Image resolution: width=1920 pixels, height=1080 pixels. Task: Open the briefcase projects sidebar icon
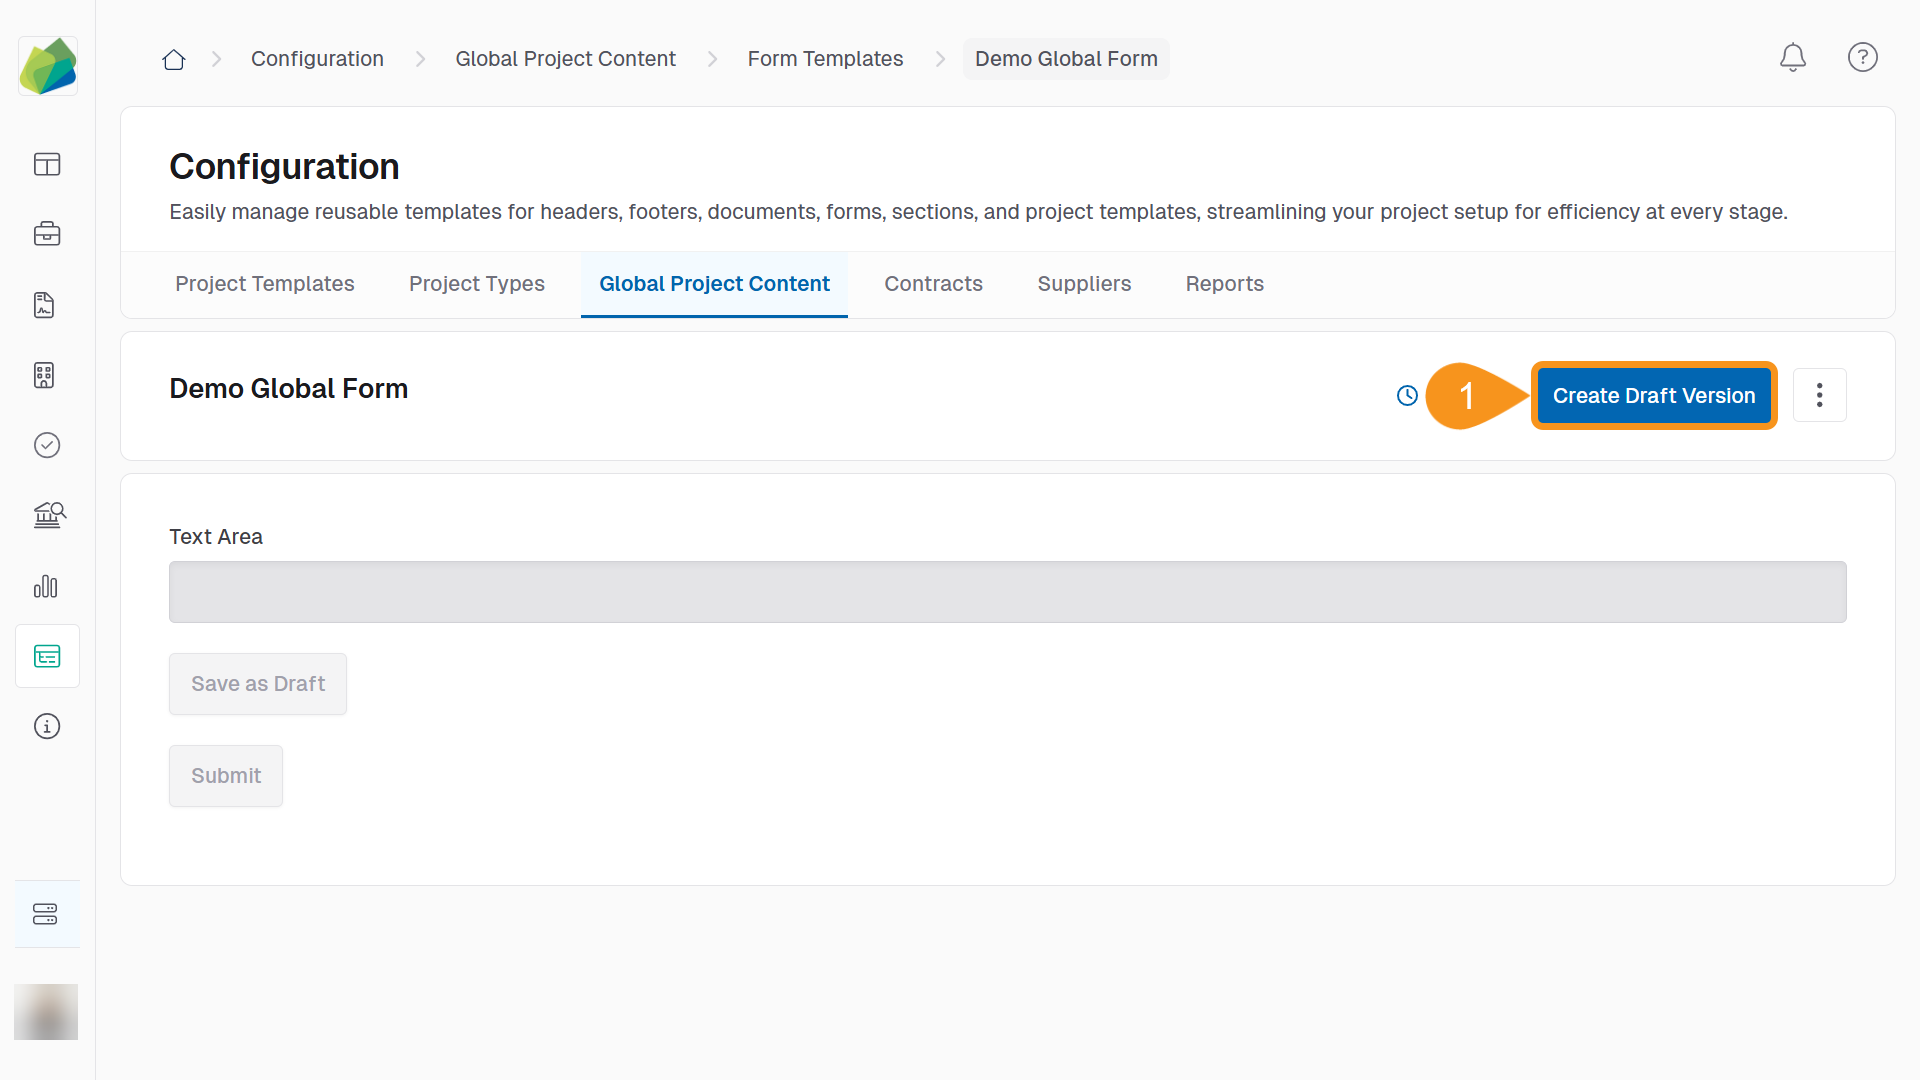(47, 234)
